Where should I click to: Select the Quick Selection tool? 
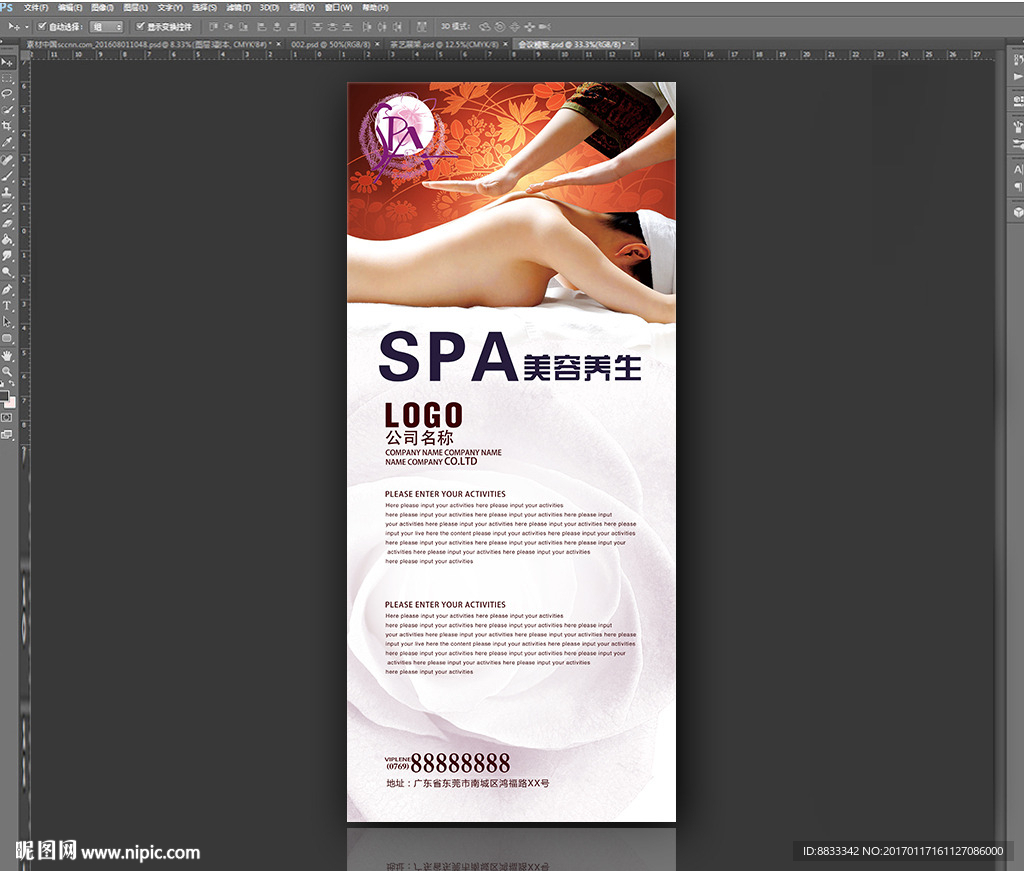coord(7,110)
